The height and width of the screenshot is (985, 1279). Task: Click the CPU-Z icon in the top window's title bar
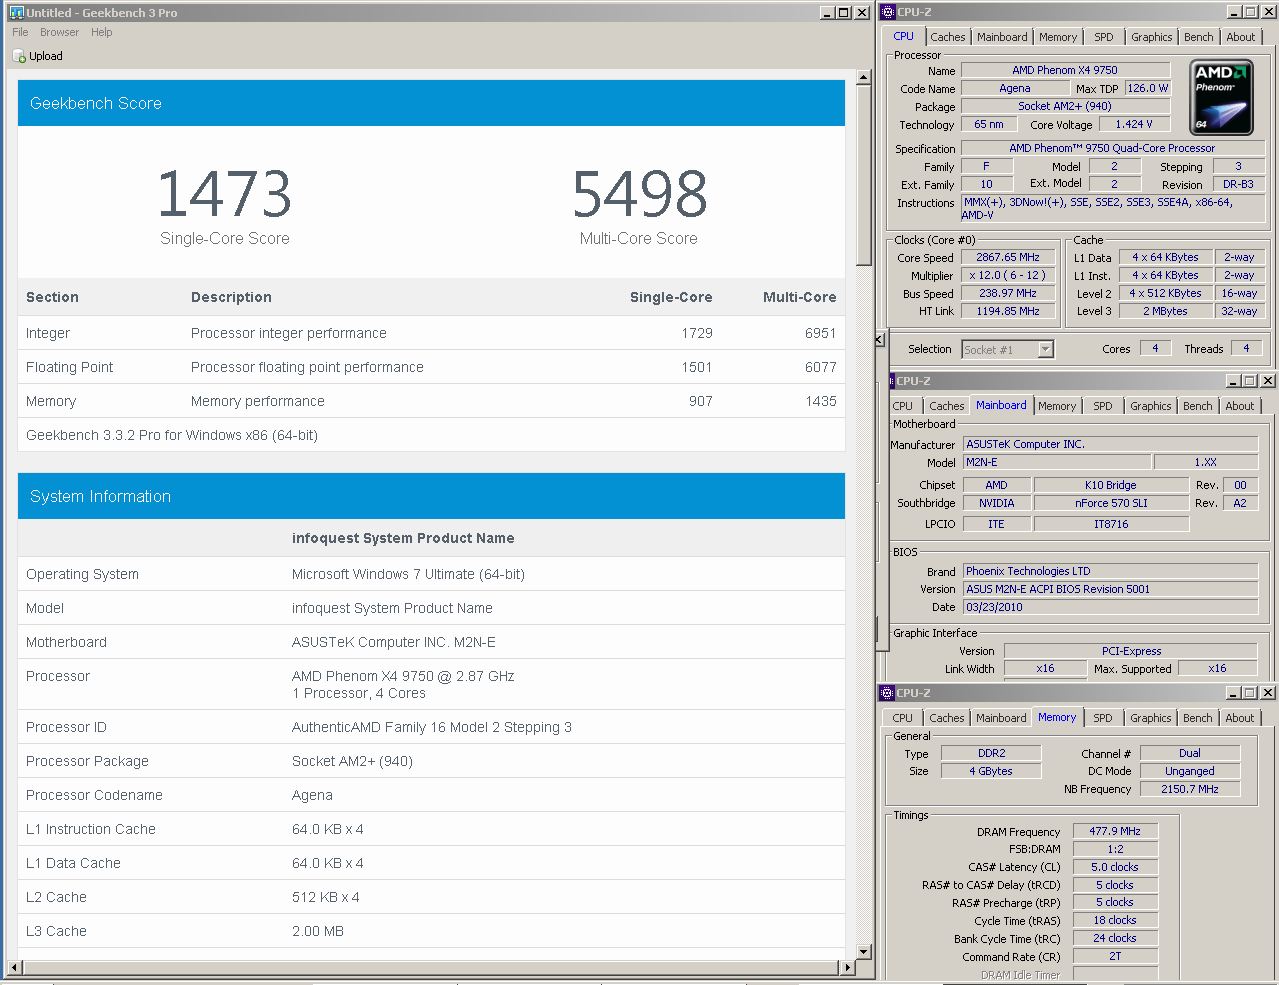click(887, 12)
